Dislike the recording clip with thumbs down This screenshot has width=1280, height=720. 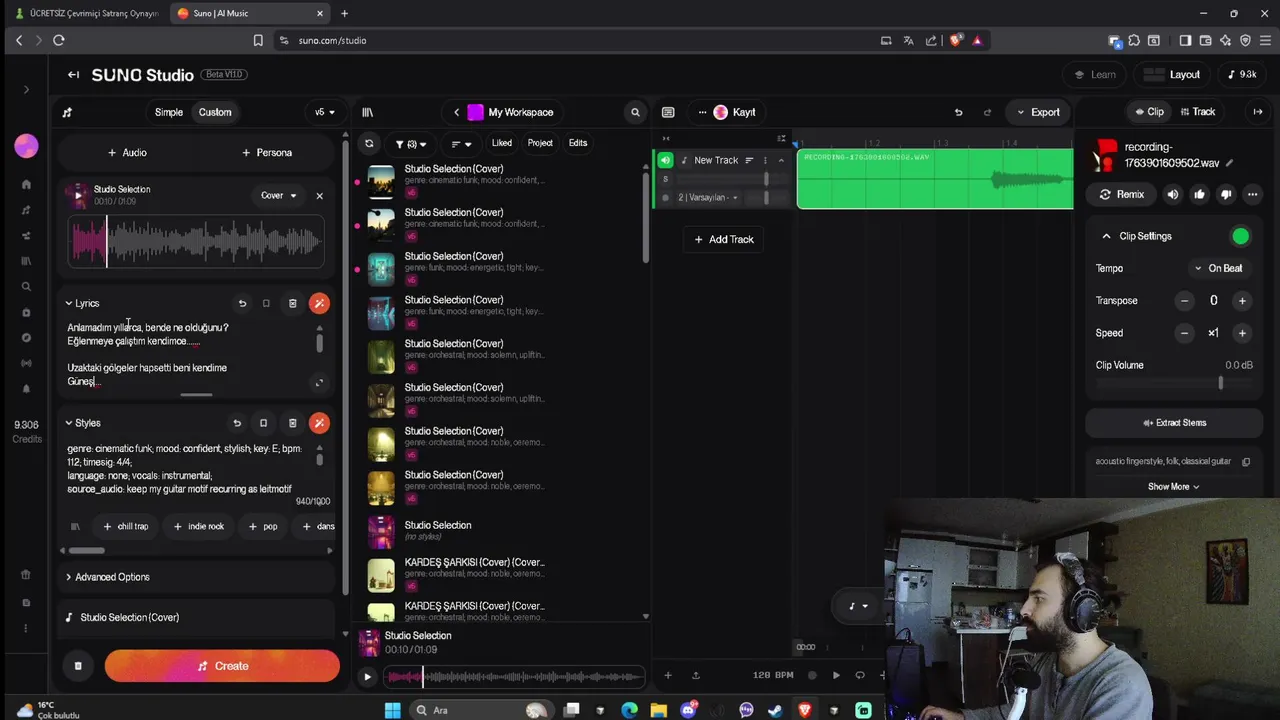(x=1226, y=194)
